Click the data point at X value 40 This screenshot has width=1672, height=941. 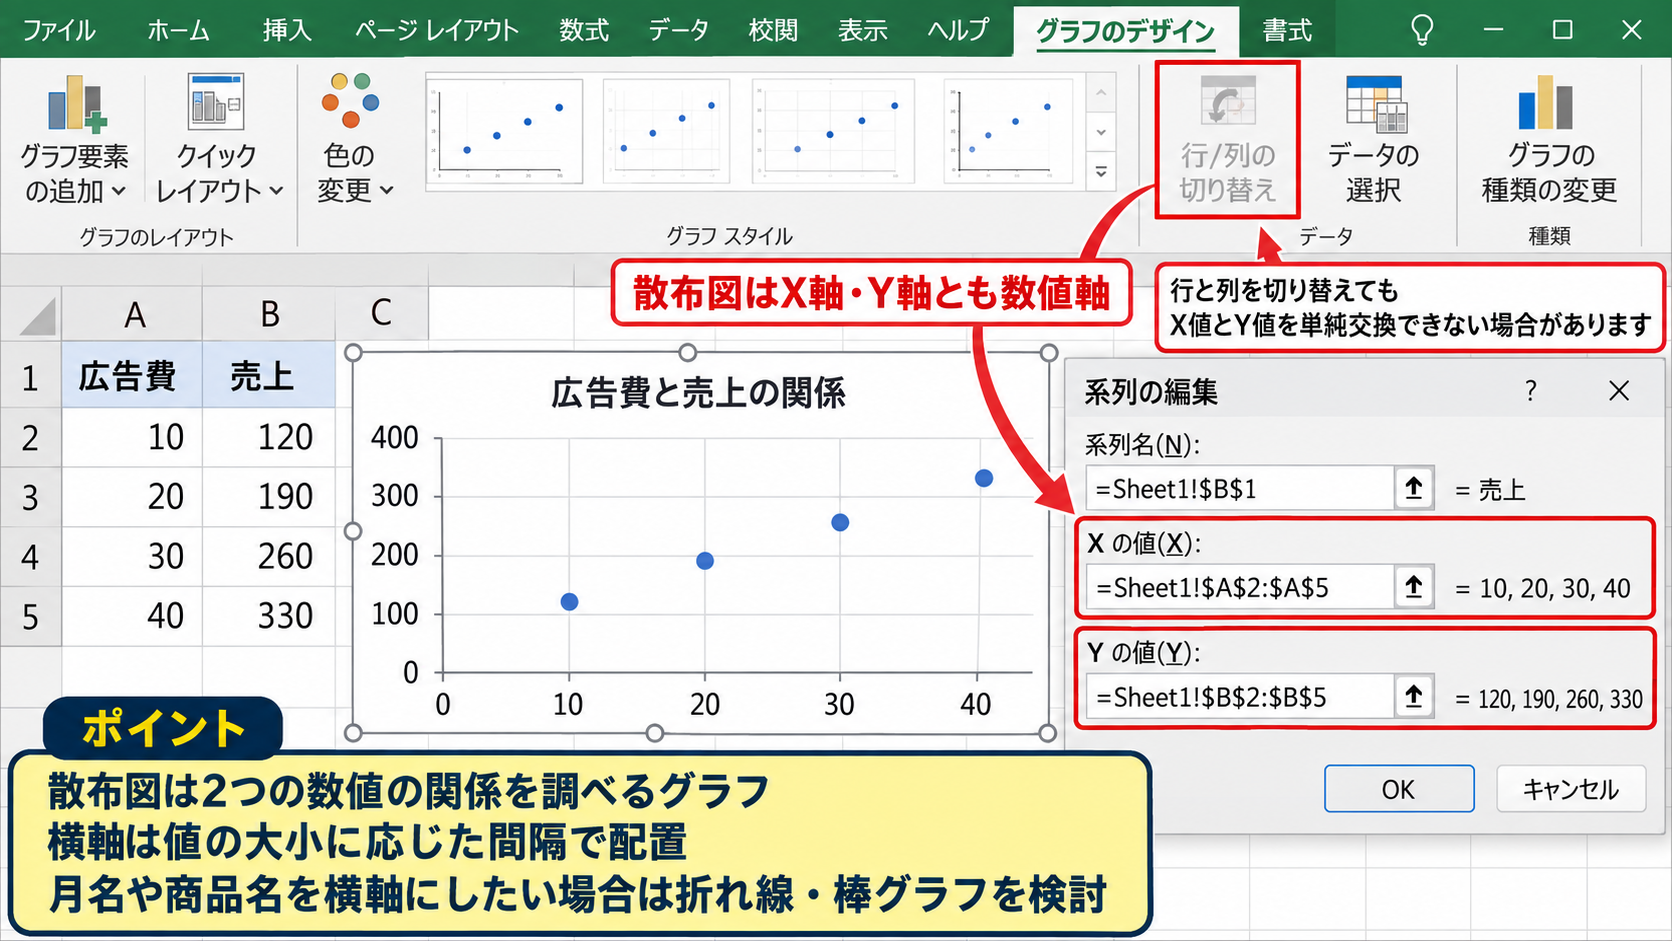click(984, 478)
